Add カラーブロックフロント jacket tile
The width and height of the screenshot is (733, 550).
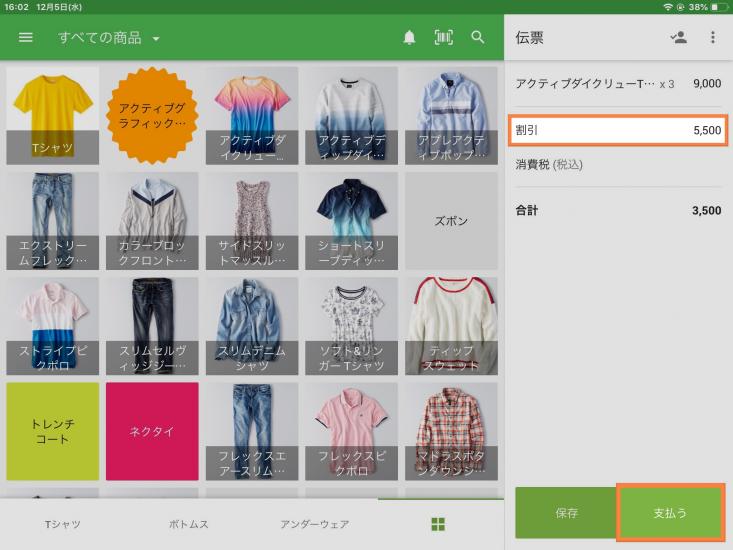[x=152, y=221]
